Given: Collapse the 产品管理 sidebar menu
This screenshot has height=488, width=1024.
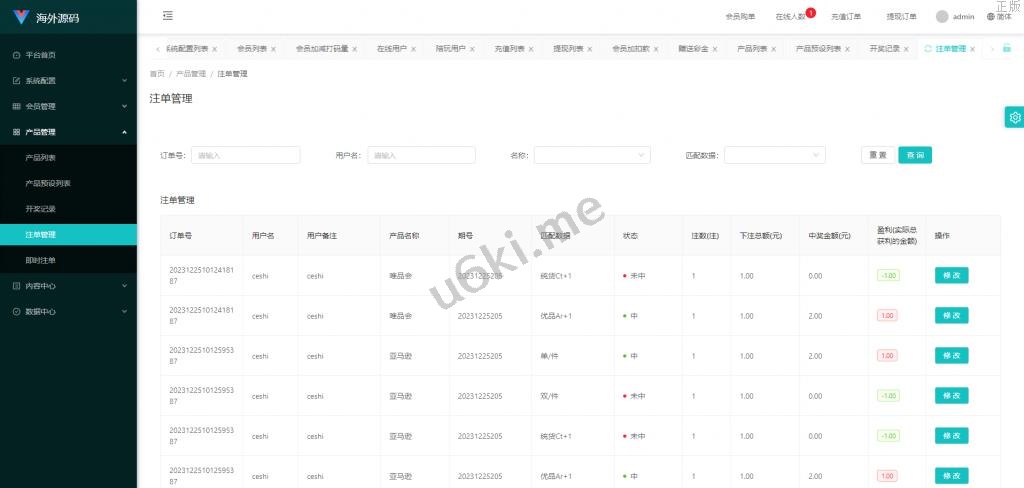Looking at the screenshot, I should click(x=68, y=132).
